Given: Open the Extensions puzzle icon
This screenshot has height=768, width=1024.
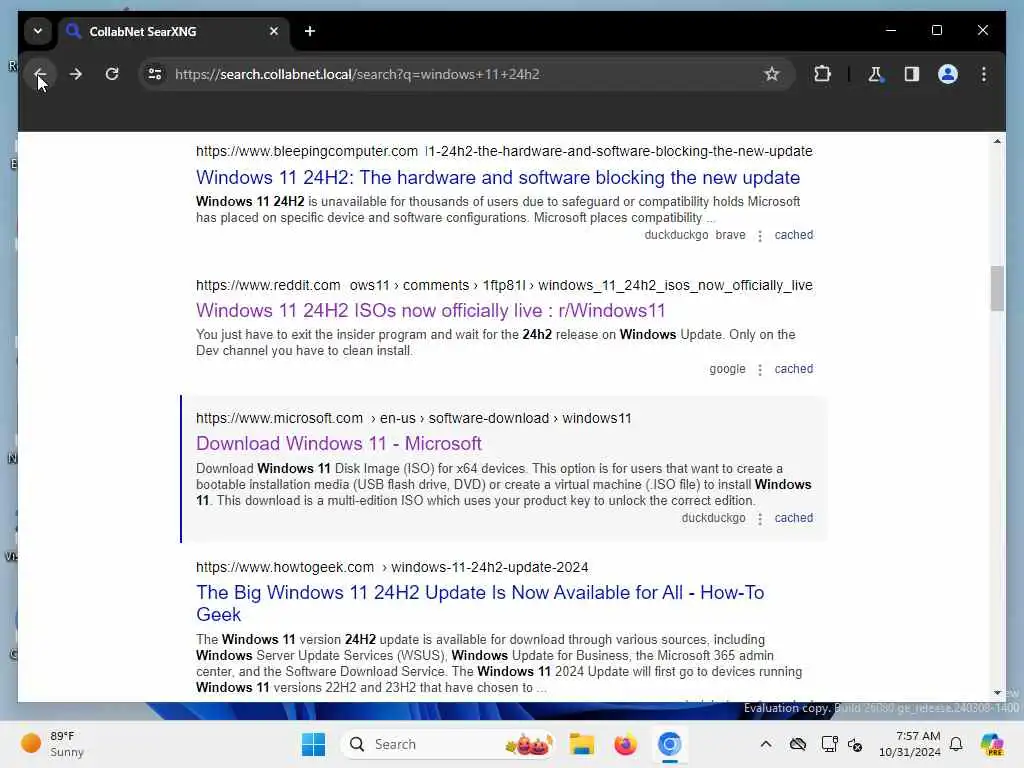Looking at the screenshot, I should pyautogui.click(x=822, y=74).
